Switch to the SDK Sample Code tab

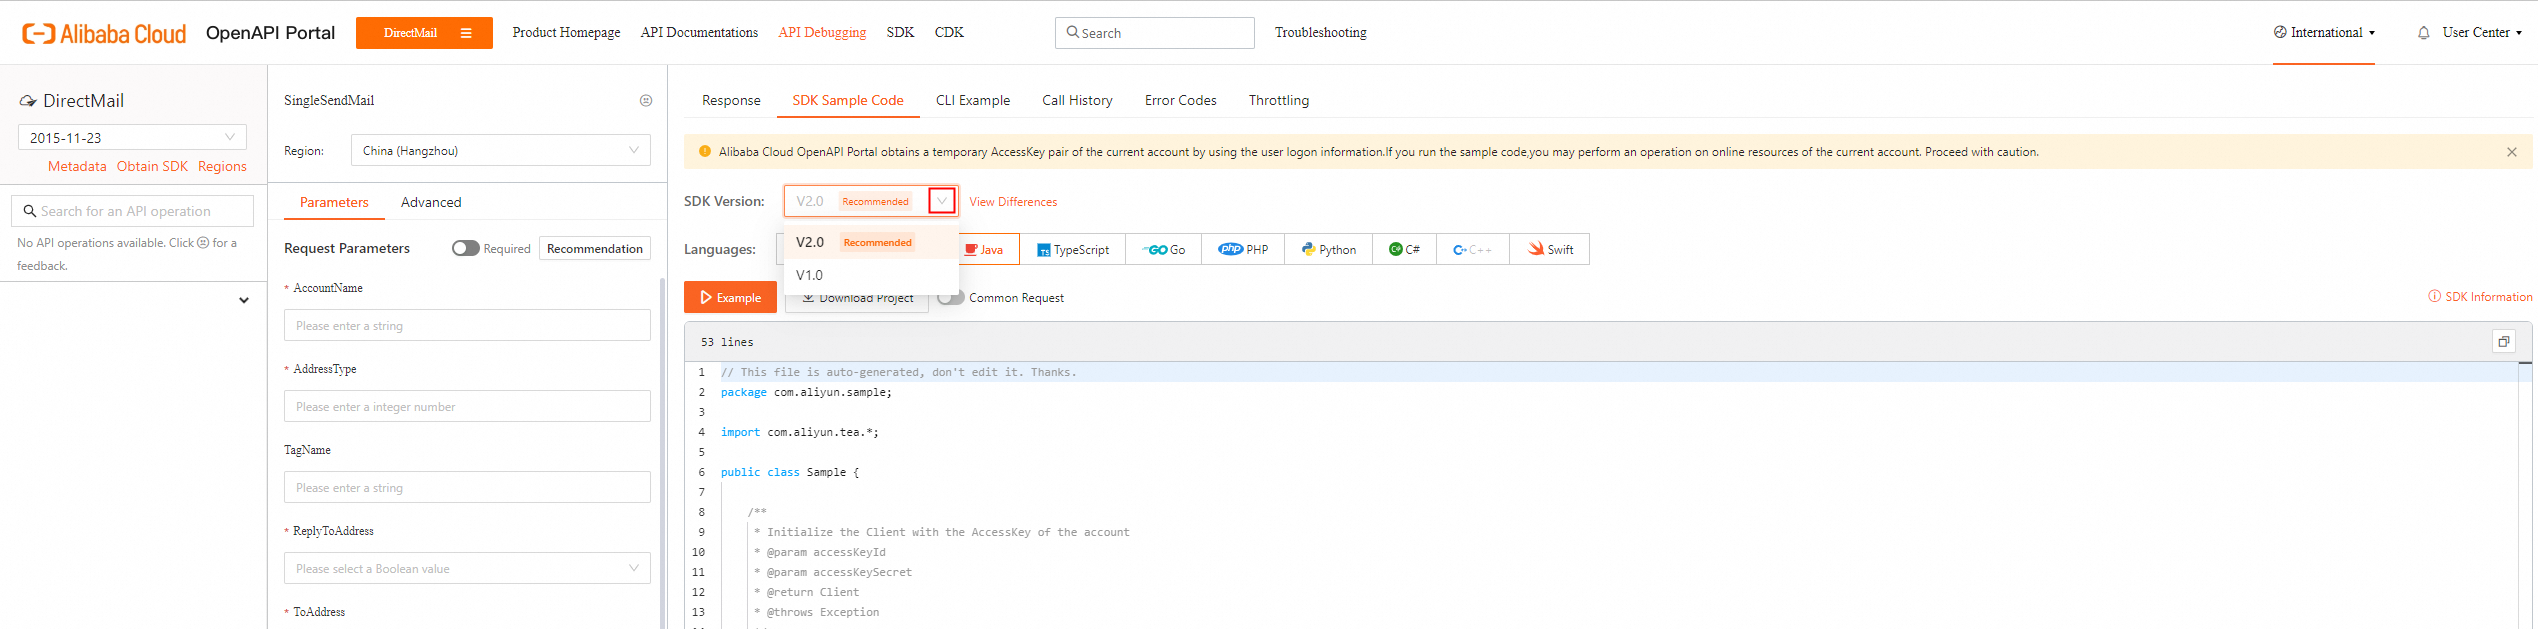848,101
